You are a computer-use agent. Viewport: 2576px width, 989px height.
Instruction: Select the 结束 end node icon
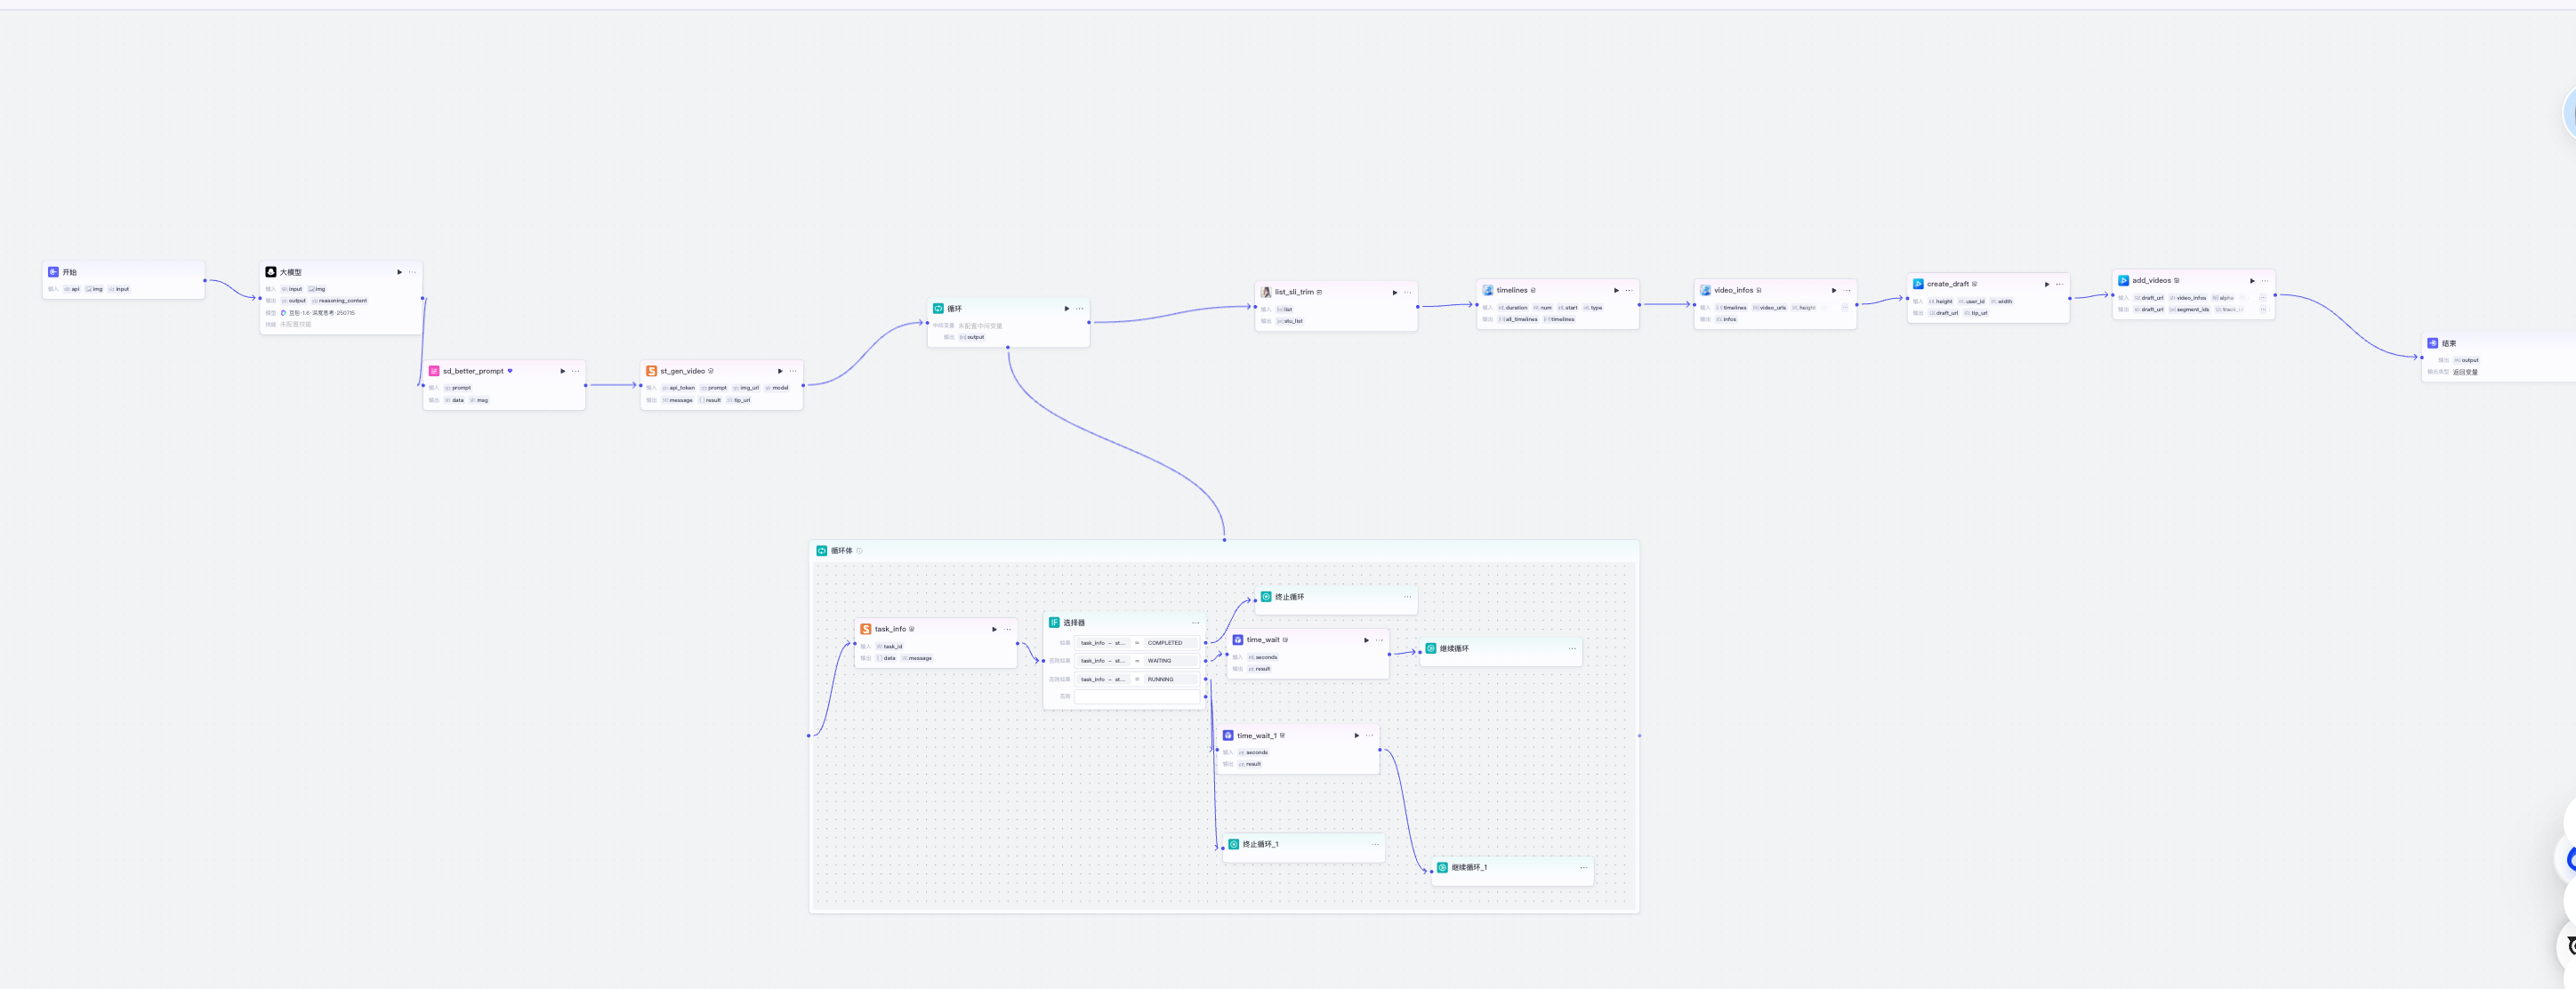pyautogui.click(x=2432, y=343)
